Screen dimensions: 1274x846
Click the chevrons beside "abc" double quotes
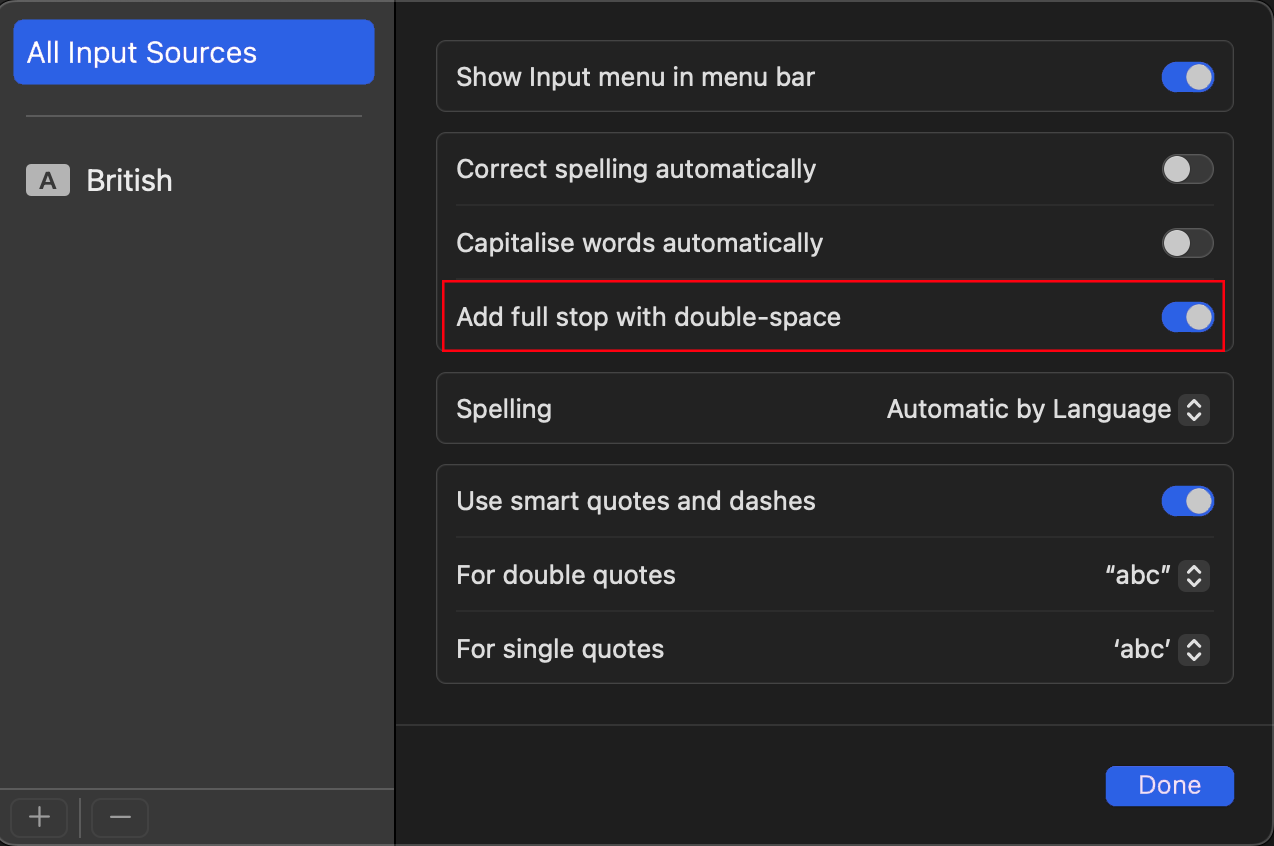coord(1193,575)
